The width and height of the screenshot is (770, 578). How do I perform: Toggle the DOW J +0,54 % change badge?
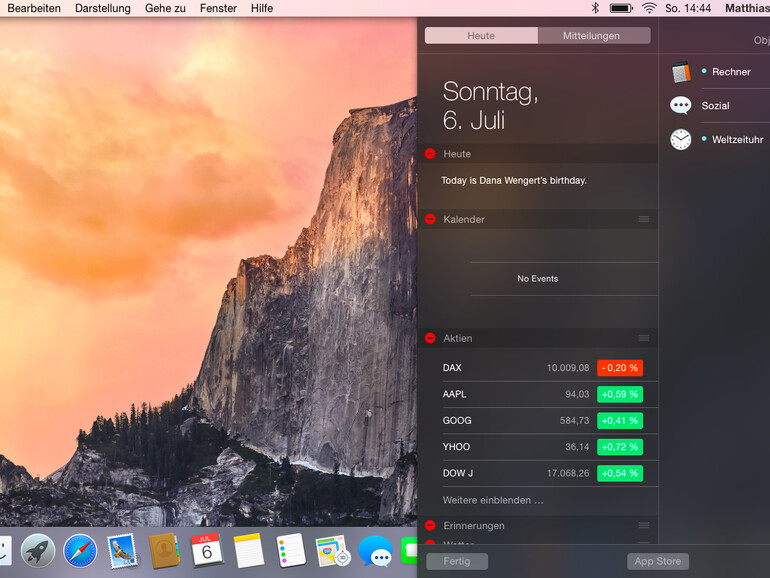click(x=620, y=473)
